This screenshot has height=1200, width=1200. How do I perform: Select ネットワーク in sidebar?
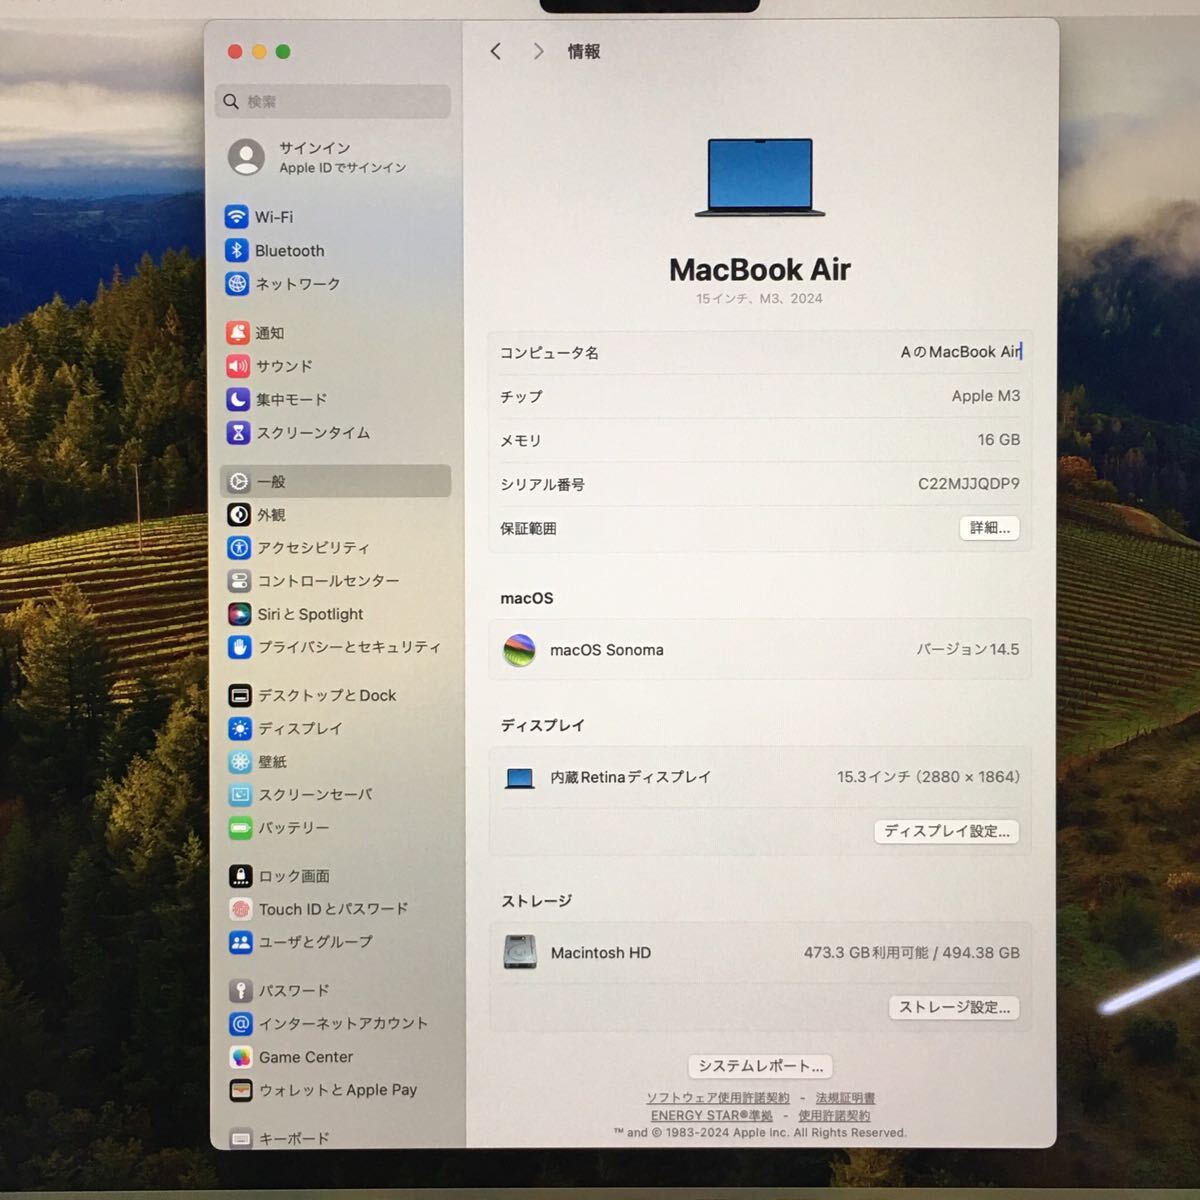[298, 284]
